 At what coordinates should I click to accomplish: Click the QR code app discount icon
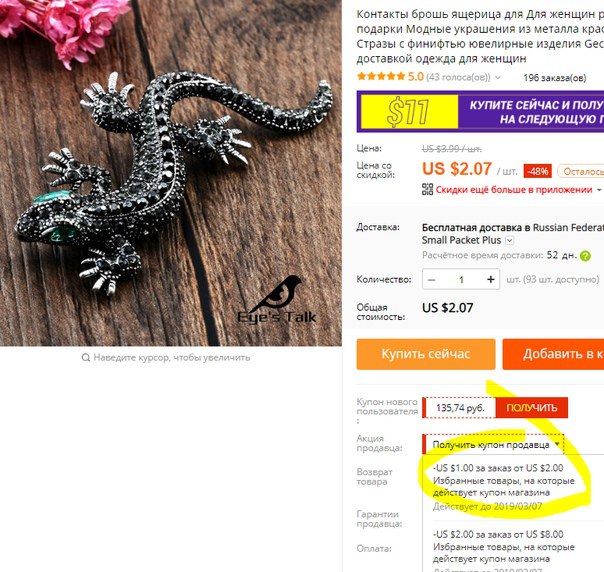click(x=427, y=189)
